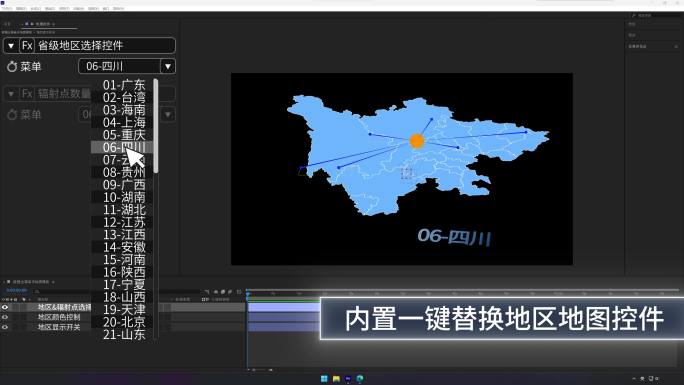Click the stopwatch beside the first 菜单 property
Screen dimensions: 684x385
coord(12,67)
